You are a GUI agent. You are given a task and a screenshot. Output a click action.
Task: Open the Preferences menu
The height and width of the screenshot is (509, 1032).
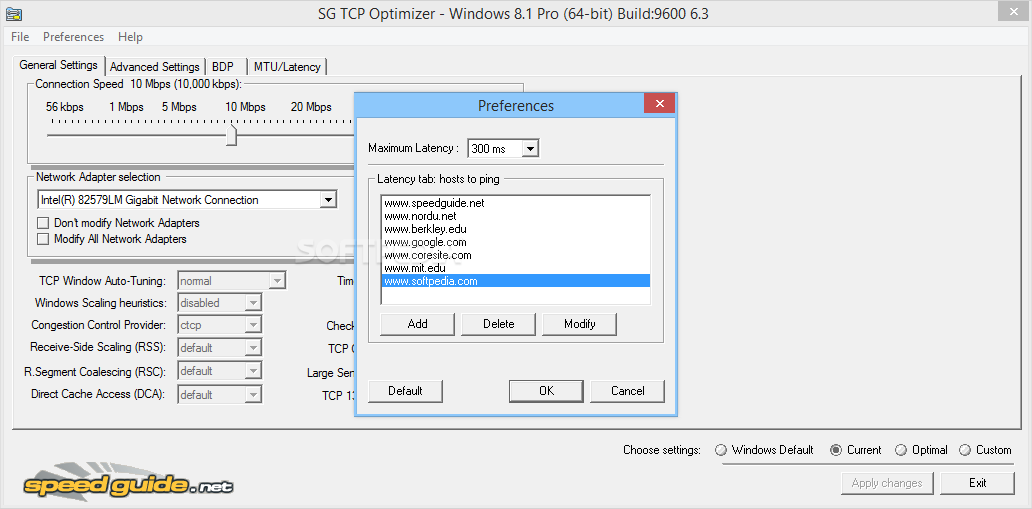74,37
